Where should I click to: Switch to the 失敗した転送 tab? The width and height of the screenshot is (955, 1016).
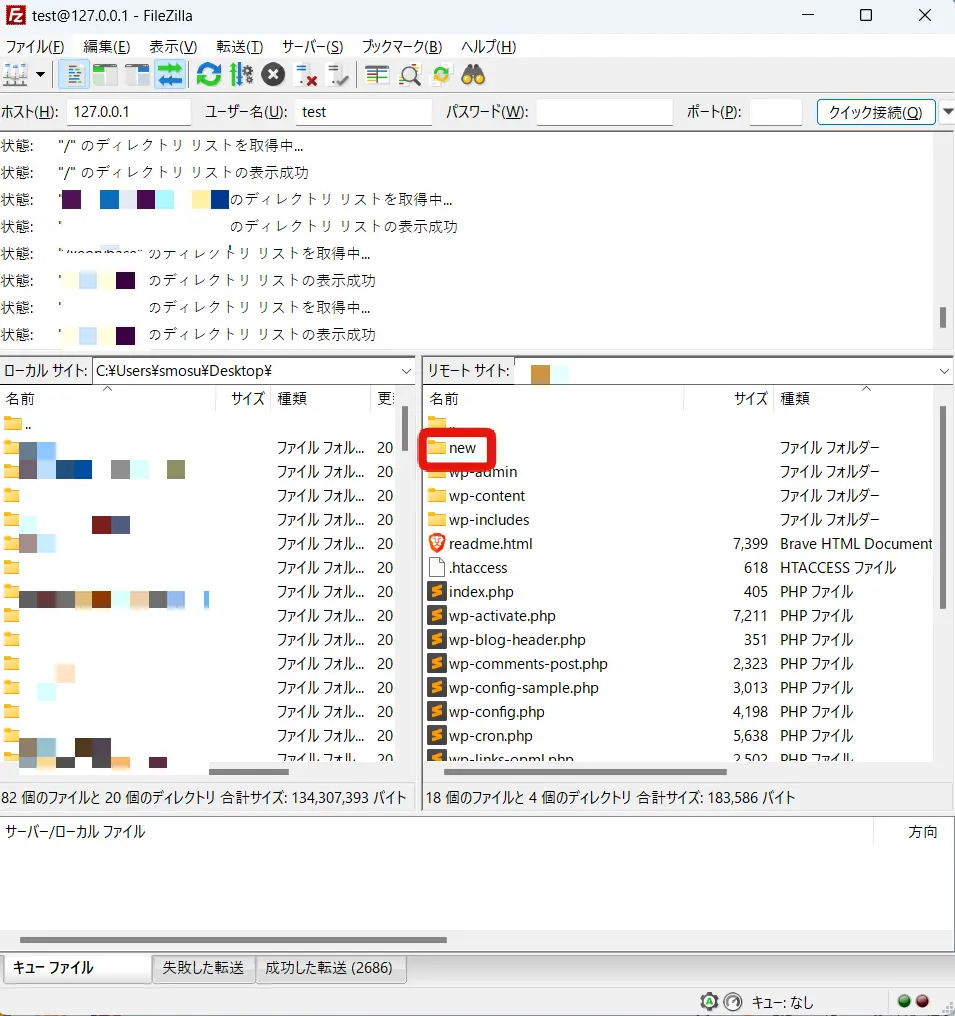point(204,969)
